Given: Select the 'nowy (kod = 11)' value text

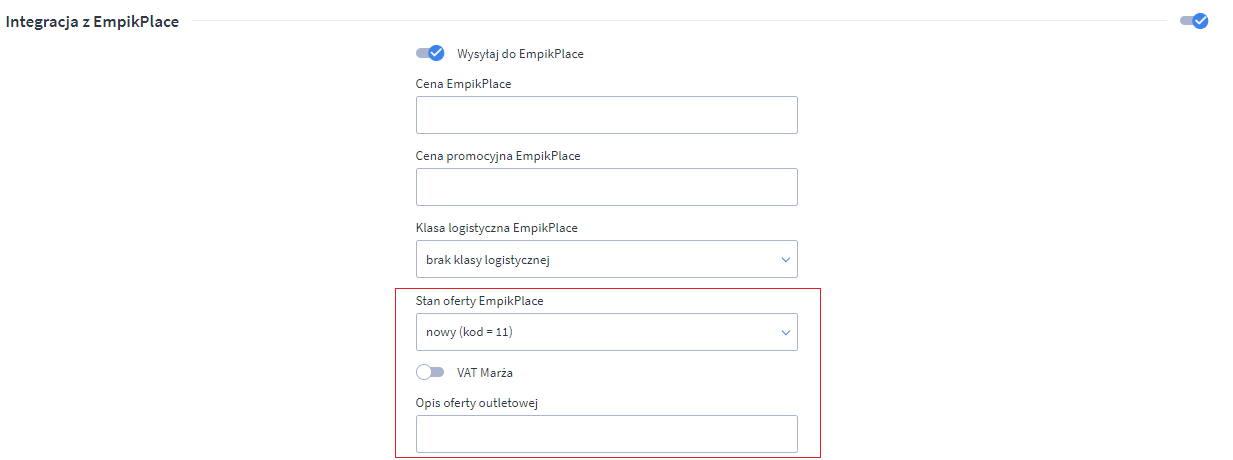Looking at the screenshot, I should point(469,332).
